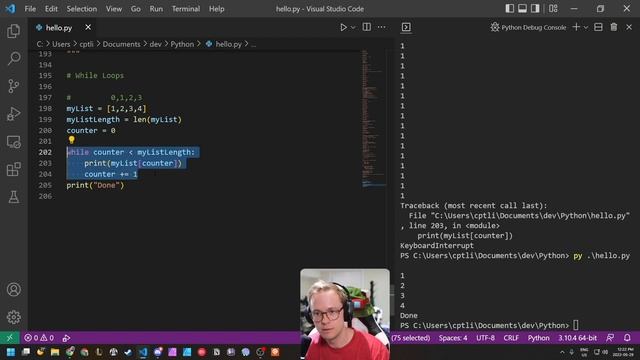
Task: Open the Go menu
Action: click(x=136, y=9)
